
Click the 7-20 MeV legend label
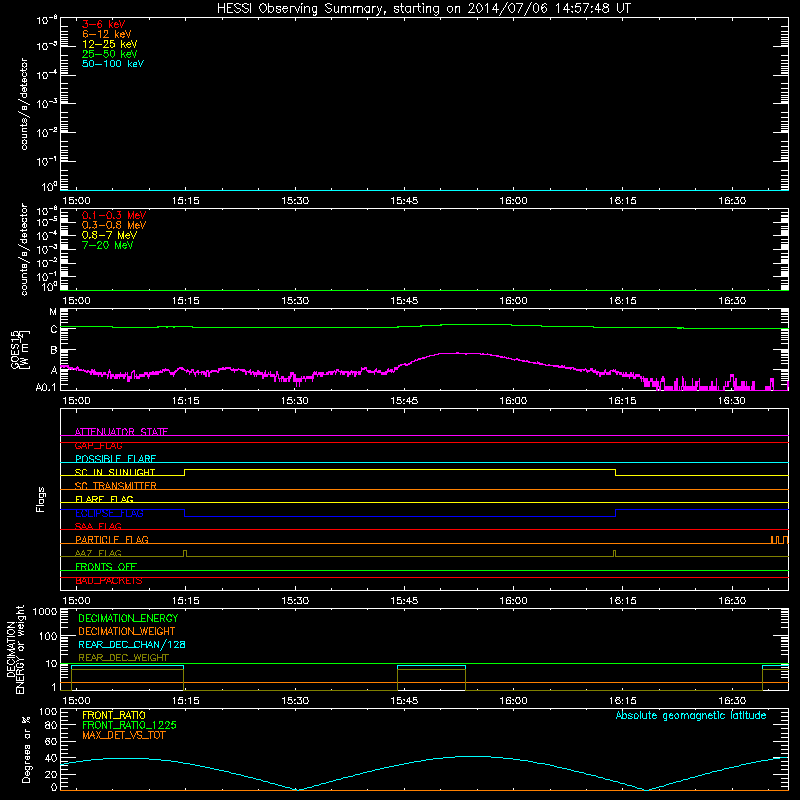(x=107, y=245)
